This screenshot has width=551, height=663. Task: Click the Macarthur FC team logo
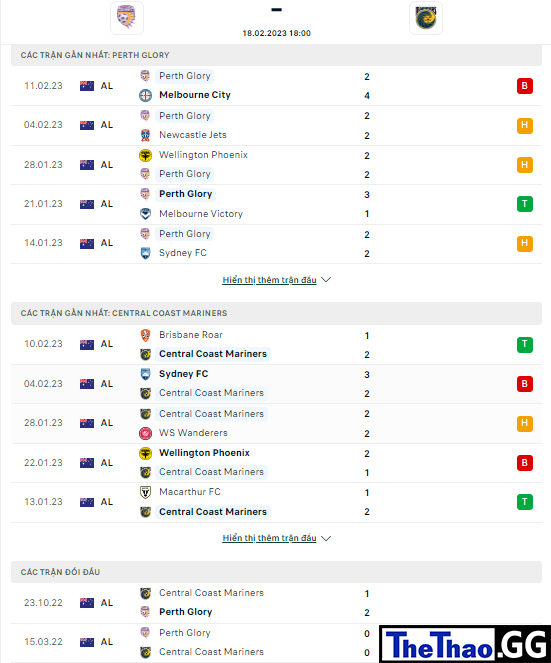145,492
